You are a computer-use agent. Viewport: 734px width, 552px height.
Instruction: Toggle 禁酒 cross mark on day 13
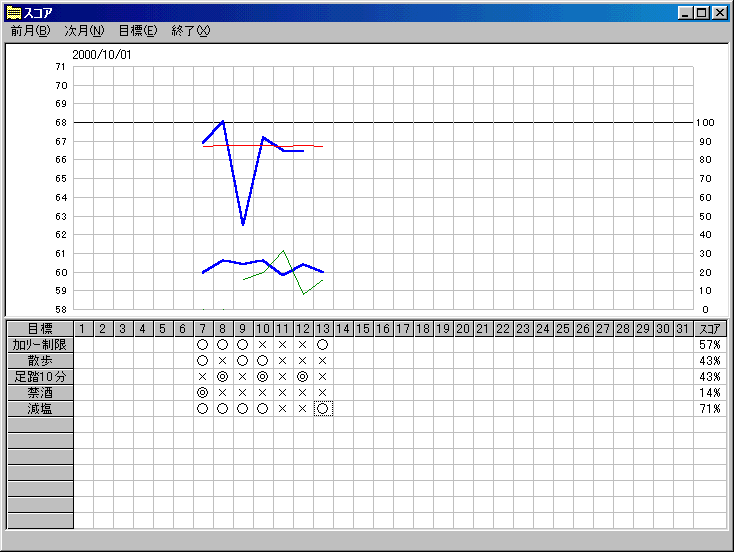tap(323, 393)
